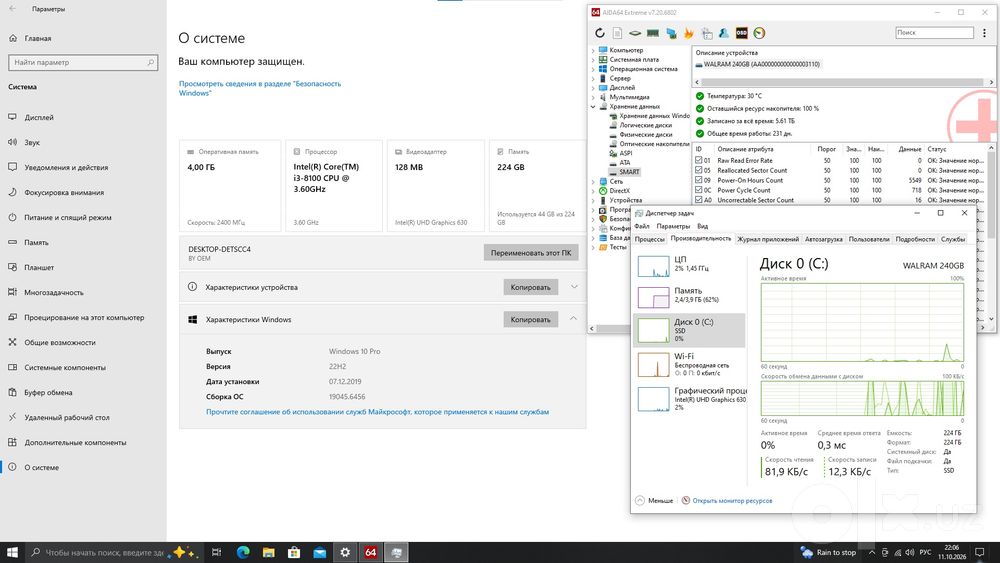Open Microsoft Store from the taskbar
This screenshot has width=1000, height=563.
[x=294, y=552]
